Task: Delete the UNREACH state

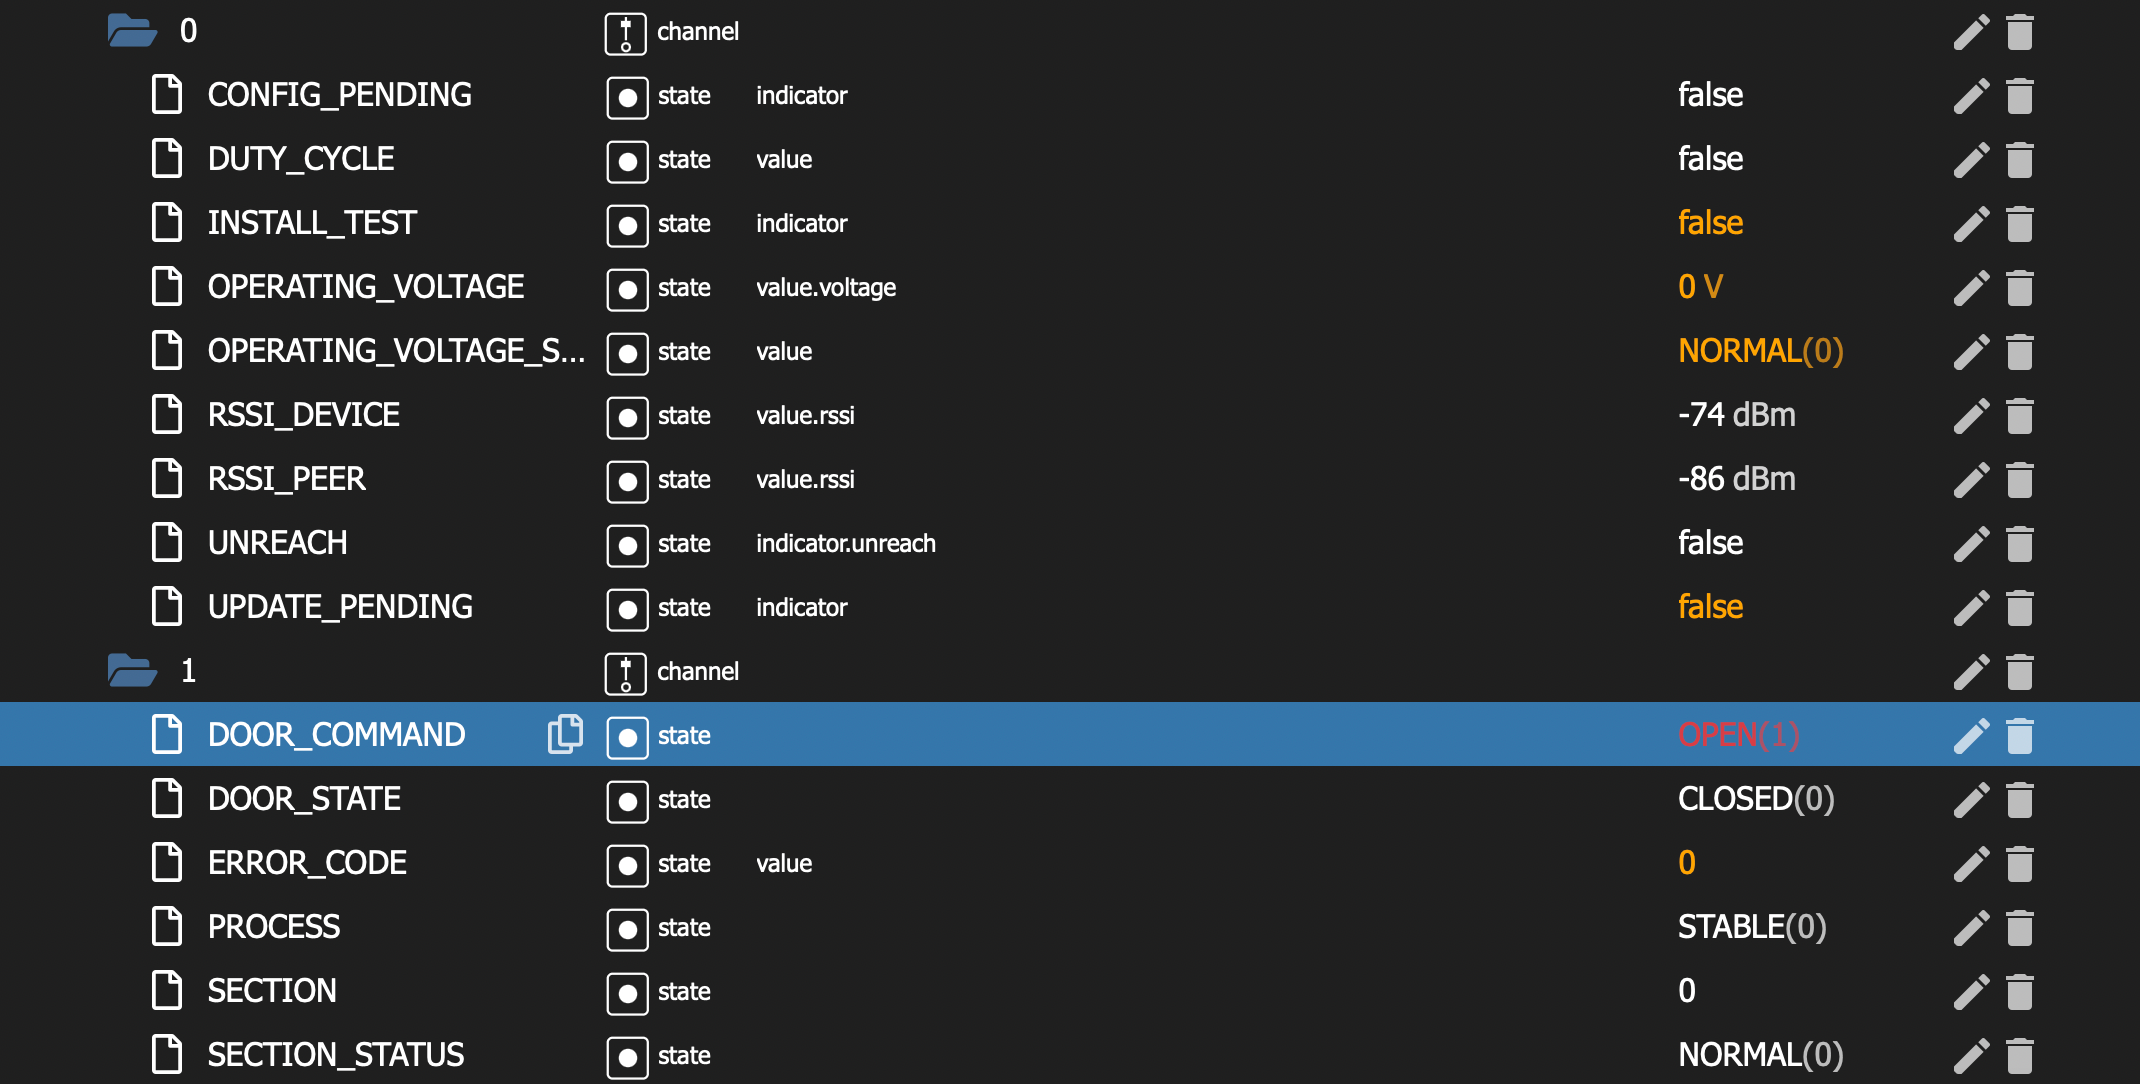Action: pyautogui.click(x=2019, y=543)
